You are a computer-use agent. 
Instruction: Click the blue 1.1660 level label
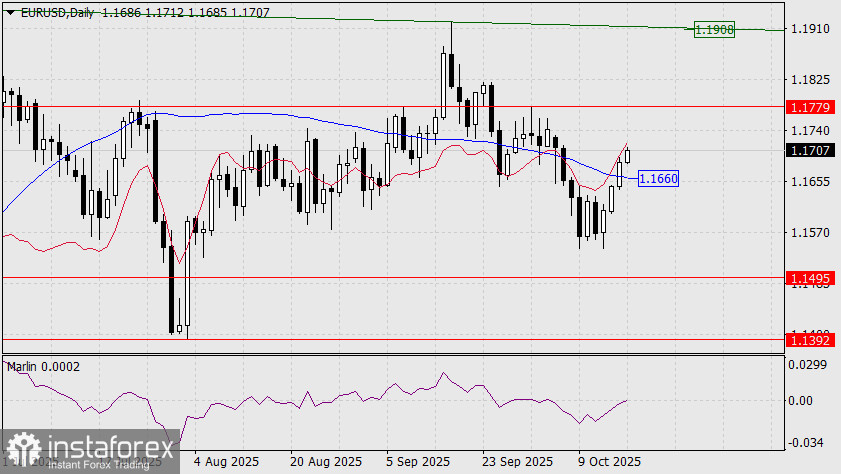tap(658, 179)
